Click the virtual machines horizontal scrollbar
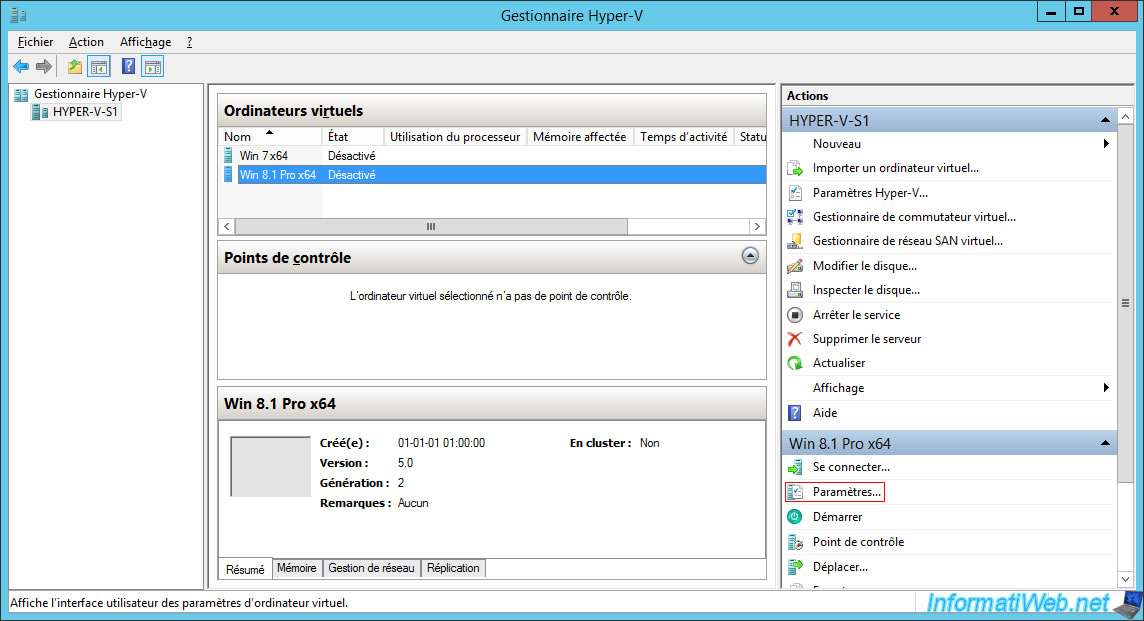The height and width of the screenshot is (621, 1144). tap(431, 227)
